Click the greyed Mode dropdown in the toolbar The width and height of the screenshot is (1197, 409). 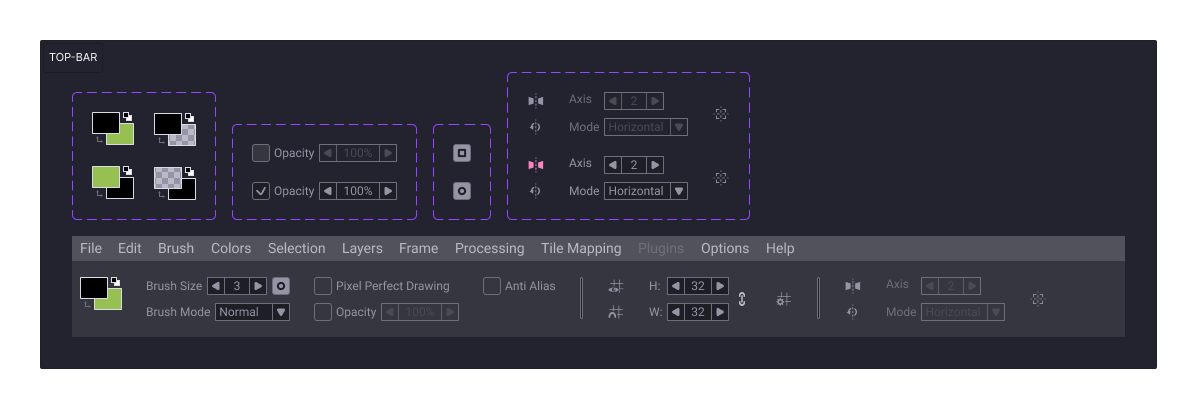click(963, 312)
